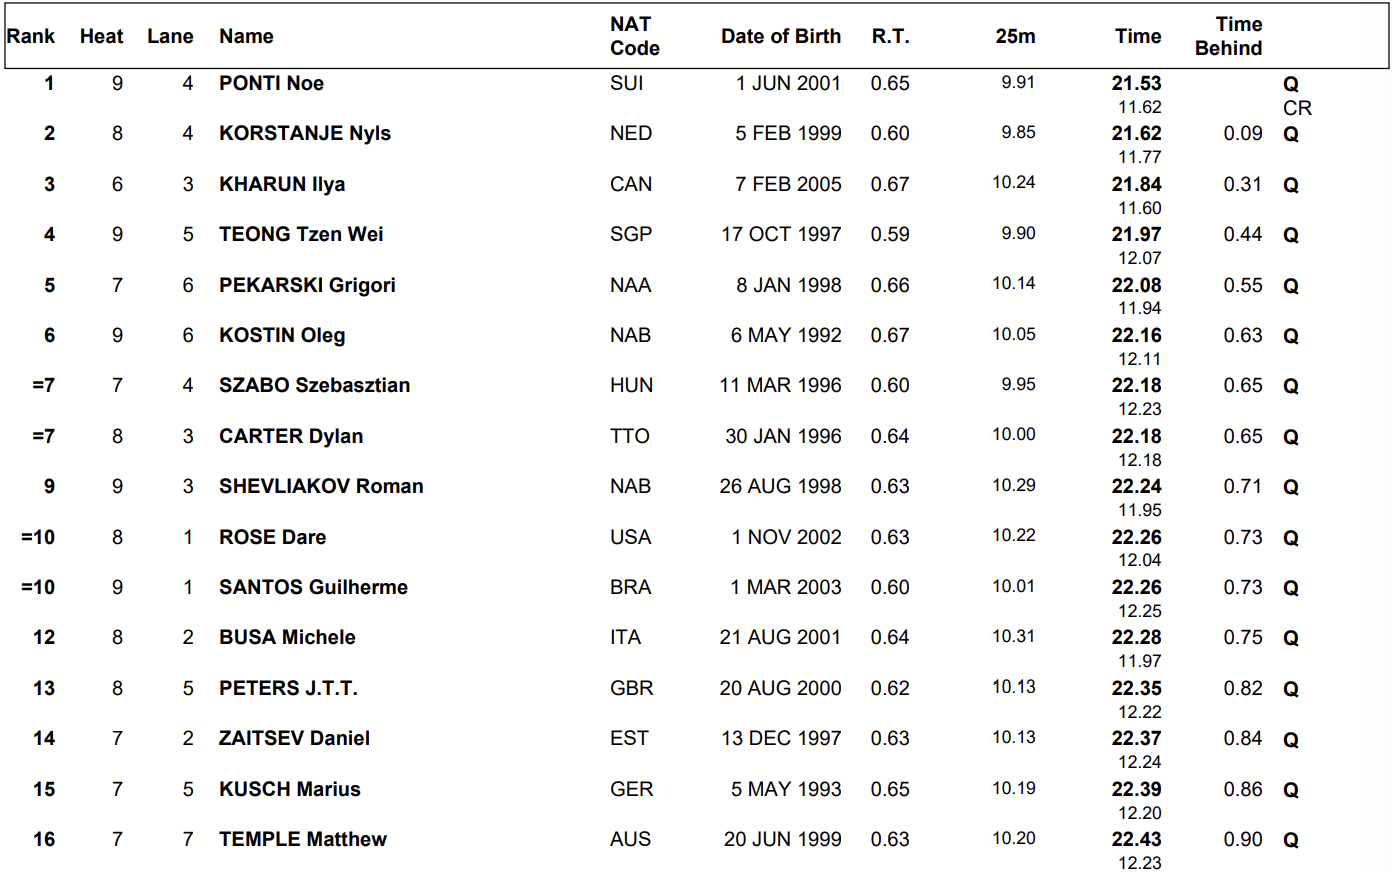Select the Lane column header
This screenshot has width=1392, height=872.
[x=170, y=36]
